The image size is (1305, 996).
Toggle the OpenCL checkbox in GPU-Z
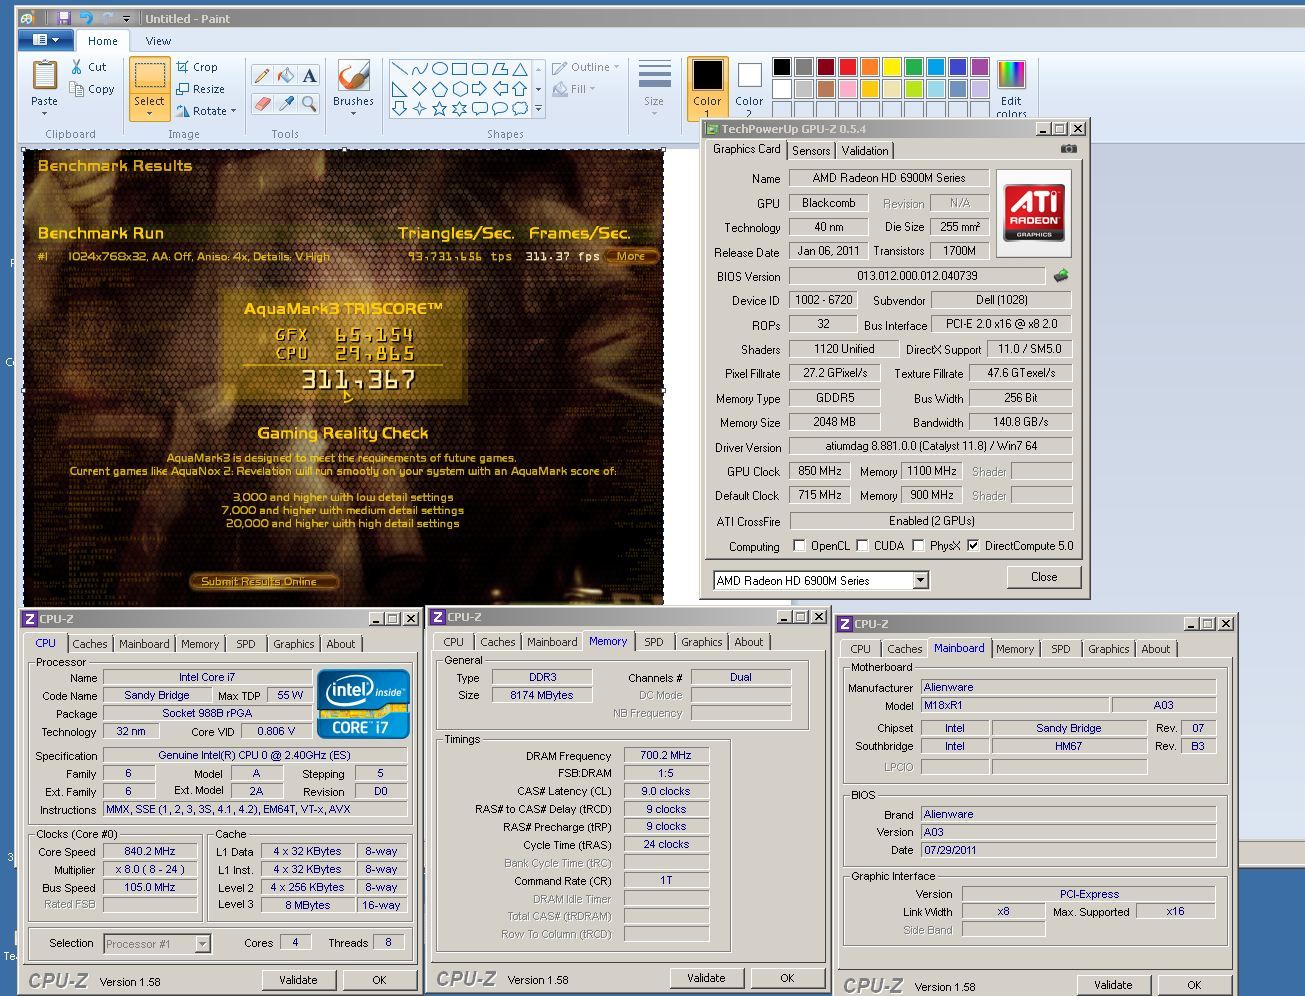799,546
